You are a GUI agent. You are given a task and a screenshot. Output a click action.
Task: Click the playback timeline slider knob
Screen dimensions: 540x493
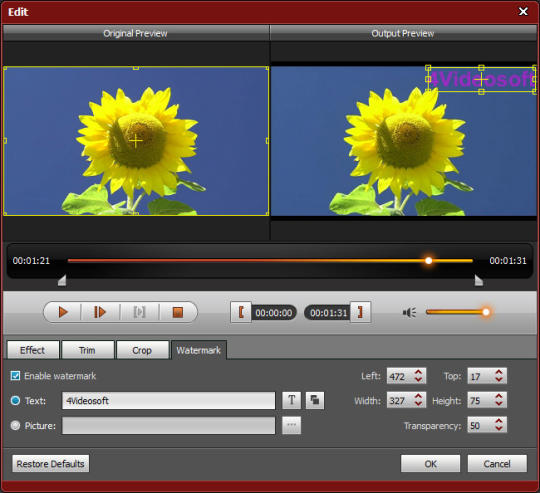428,261
